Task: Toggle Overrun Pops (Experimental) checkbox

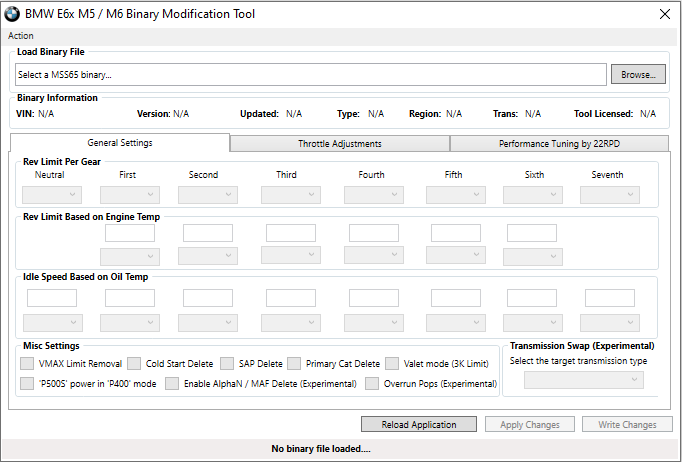Action: click(x=372, y=383)
